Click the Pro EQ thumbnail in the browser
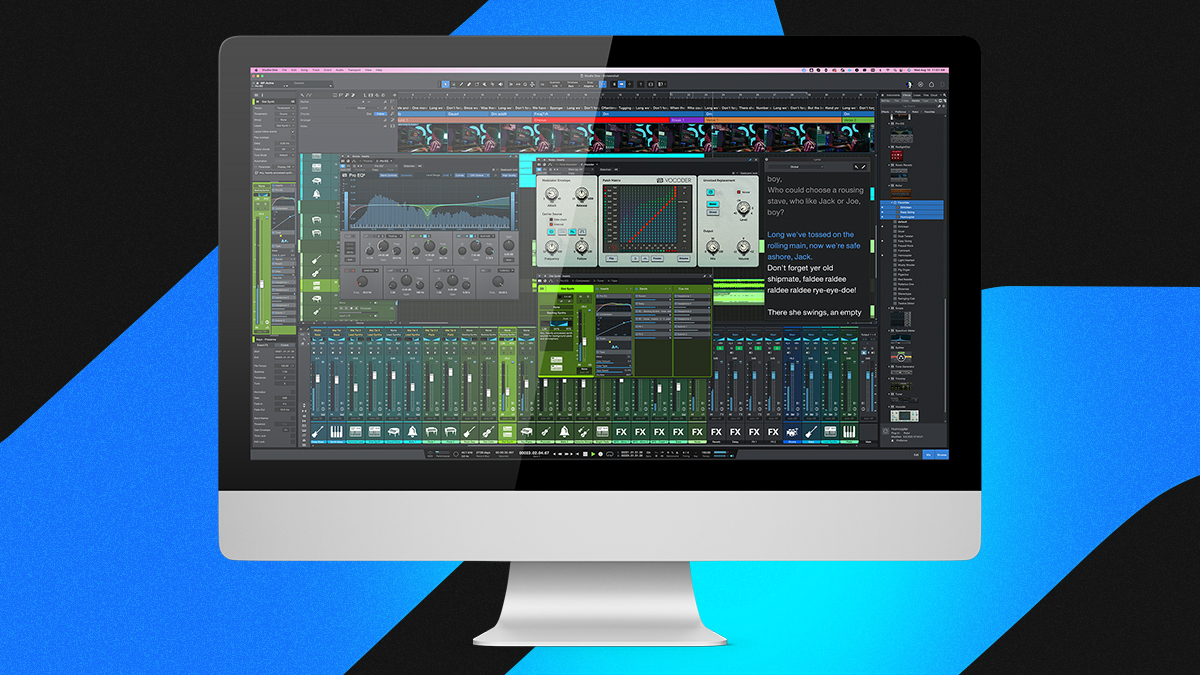Viewport: 1200px width, 675px height. [902, 135]
